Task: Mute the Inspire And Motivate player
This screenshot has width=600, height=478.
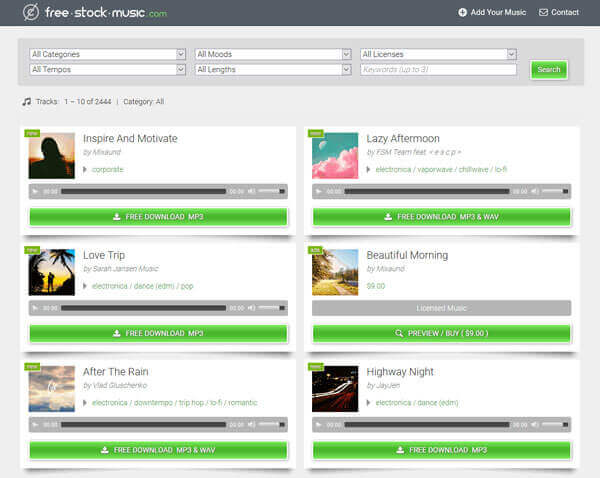Action: pyautogui.click(x=251, y=191)
